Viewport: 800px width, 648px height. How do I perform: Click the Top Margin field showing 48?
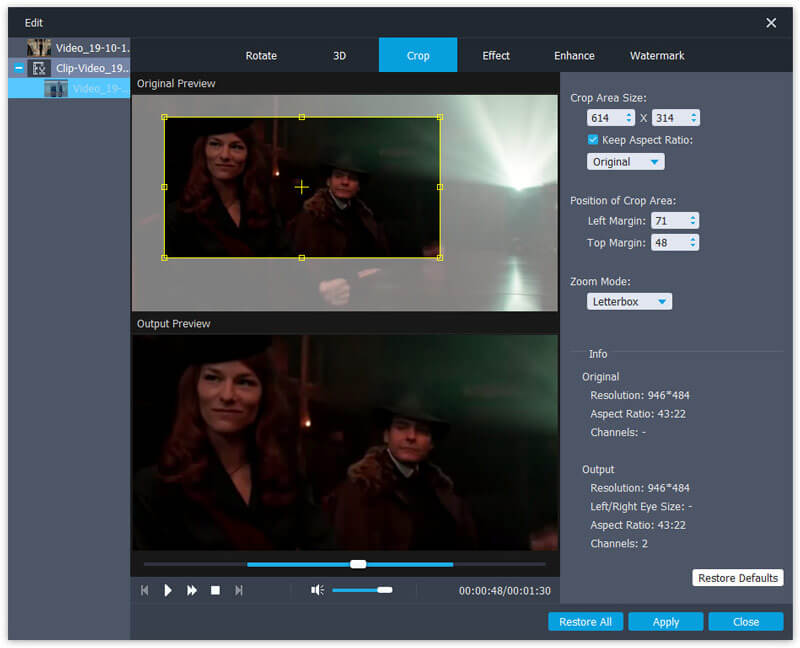pos(669,243)
